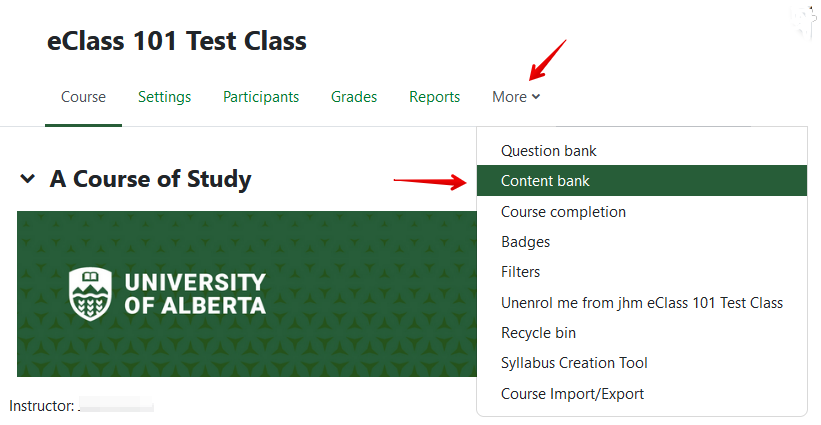Open the More dropdown menu
The height and width of the screenshot is (425, 821).
516,97
